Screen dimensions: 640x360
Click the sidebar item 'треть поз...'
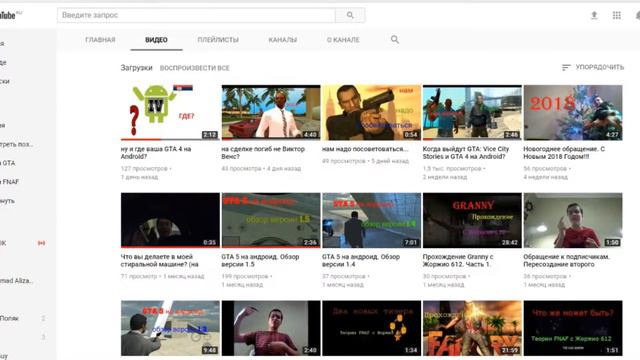[x=17, y=144]
